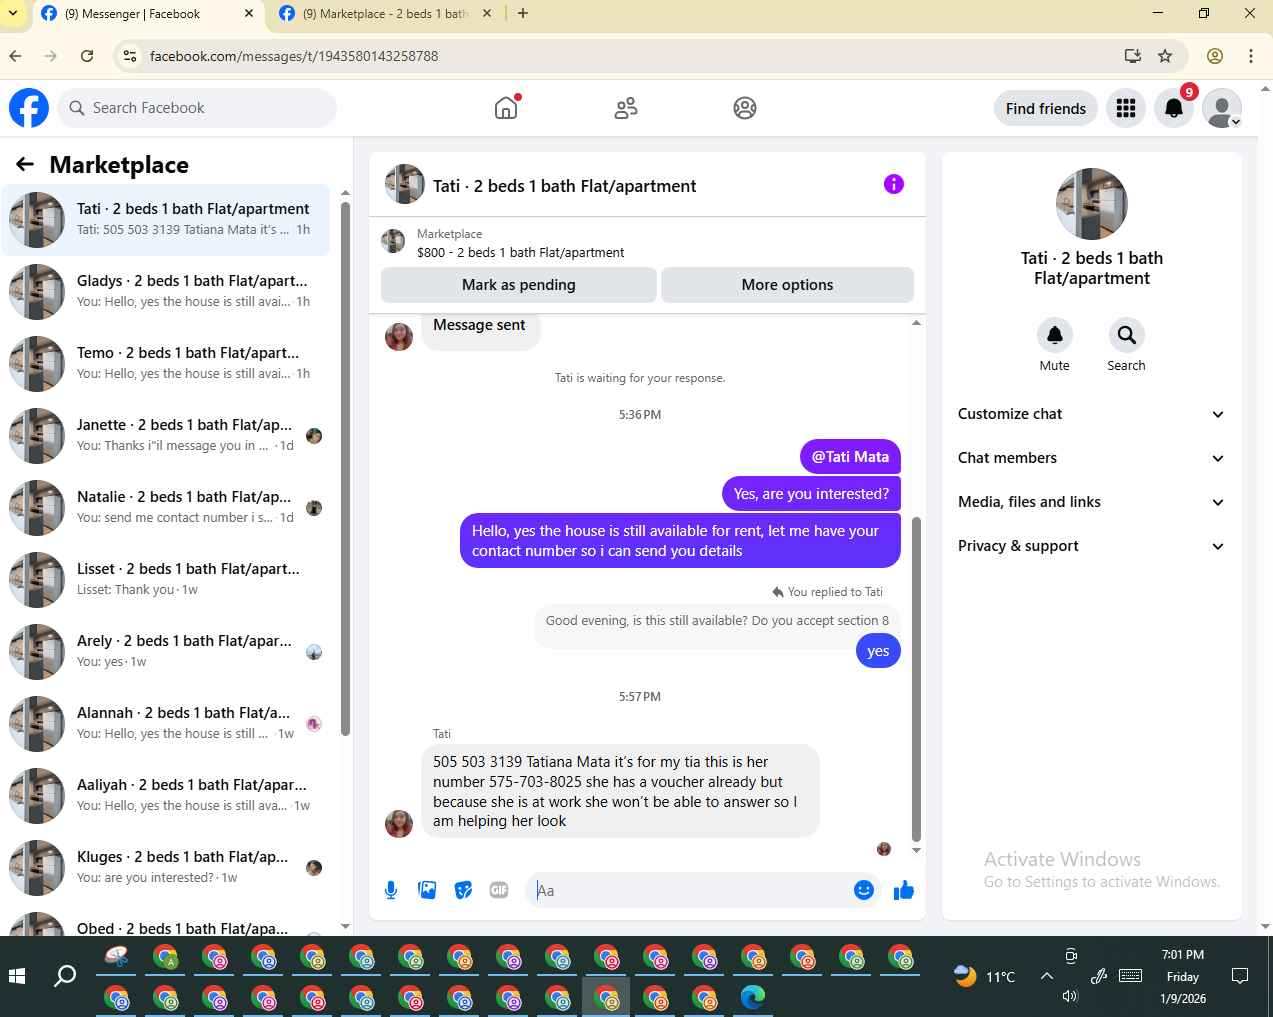Open Microsoft Edge from taskbar
This screenshot has height=1017, width=1273.
(753, 997)
